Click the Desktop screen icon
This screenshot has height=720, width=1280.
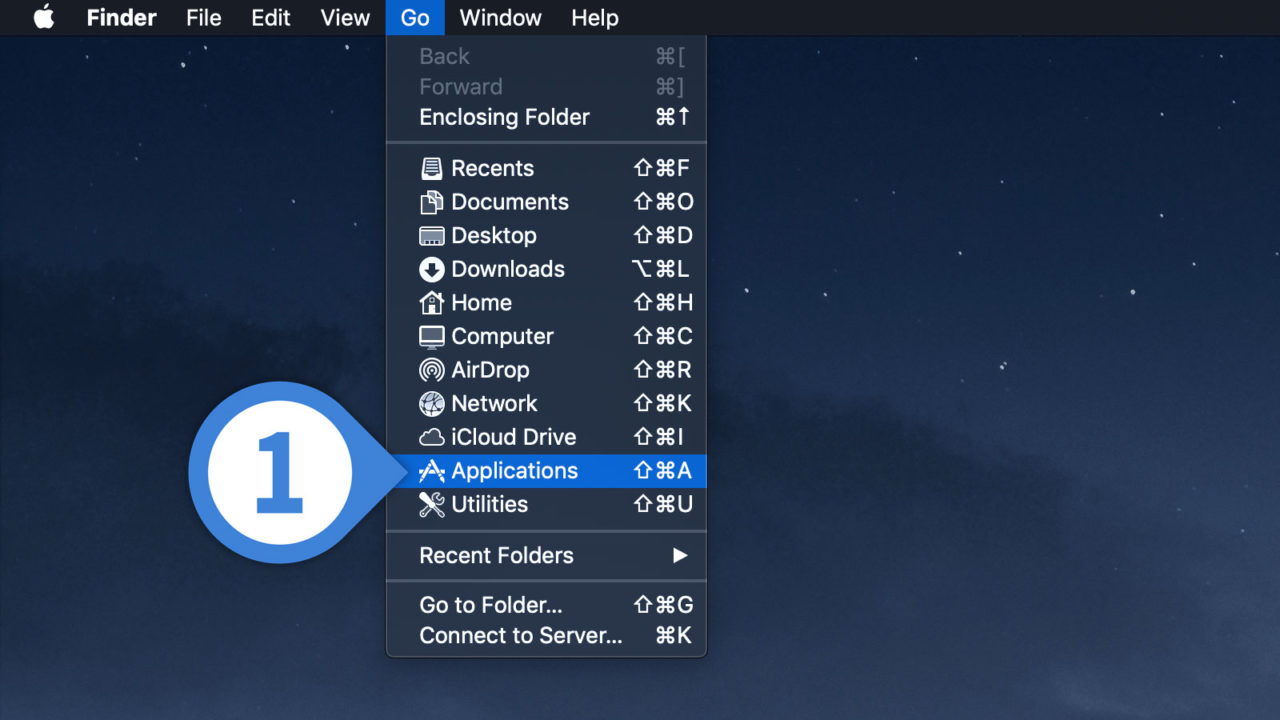431,236
